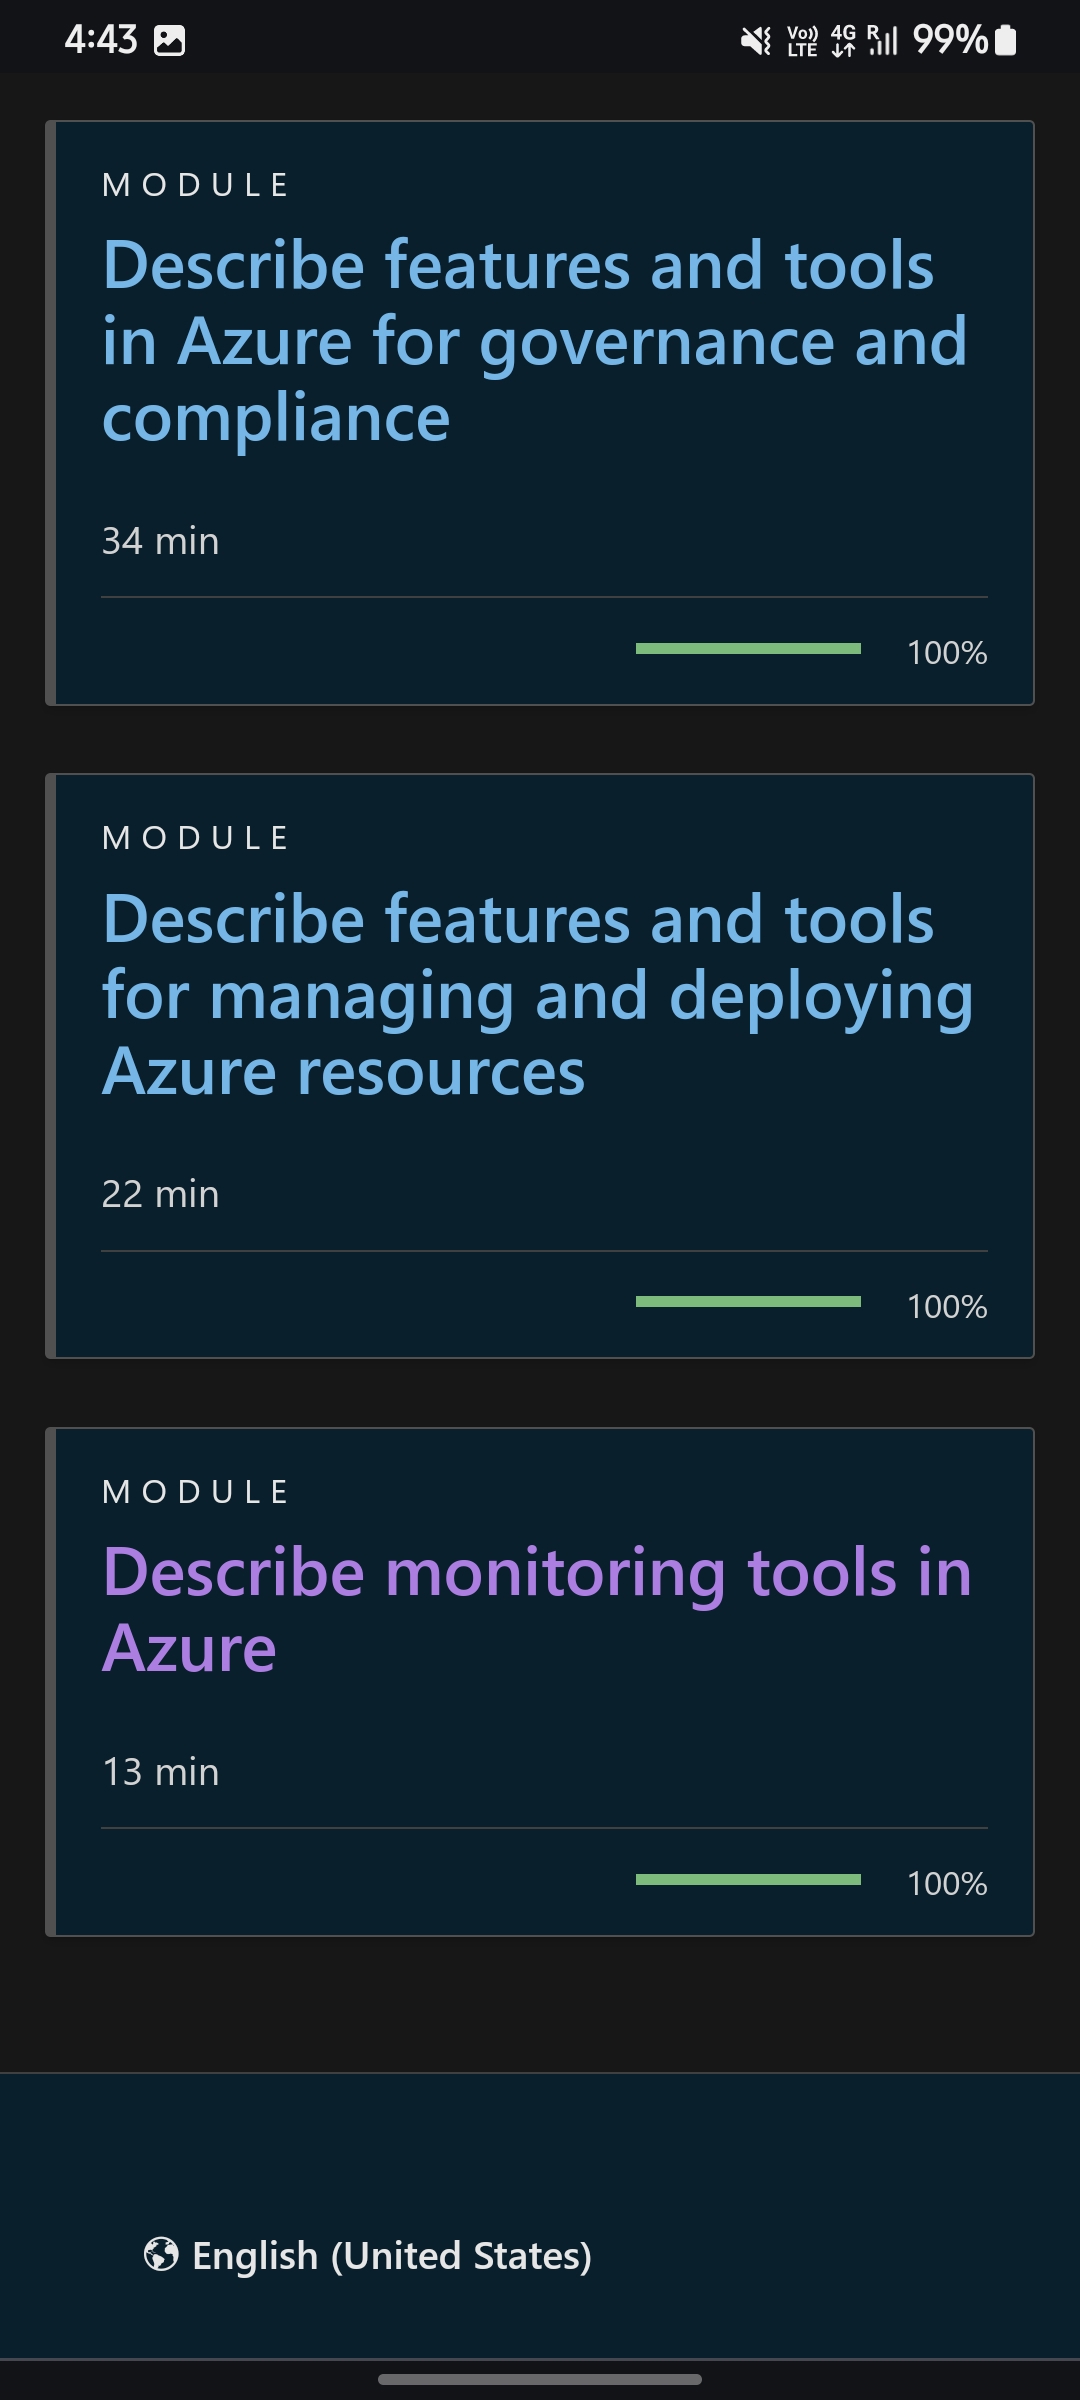Tap the 34 min duration text
The height and width of the screenshot is (2400, 1080).
[160, 540]
